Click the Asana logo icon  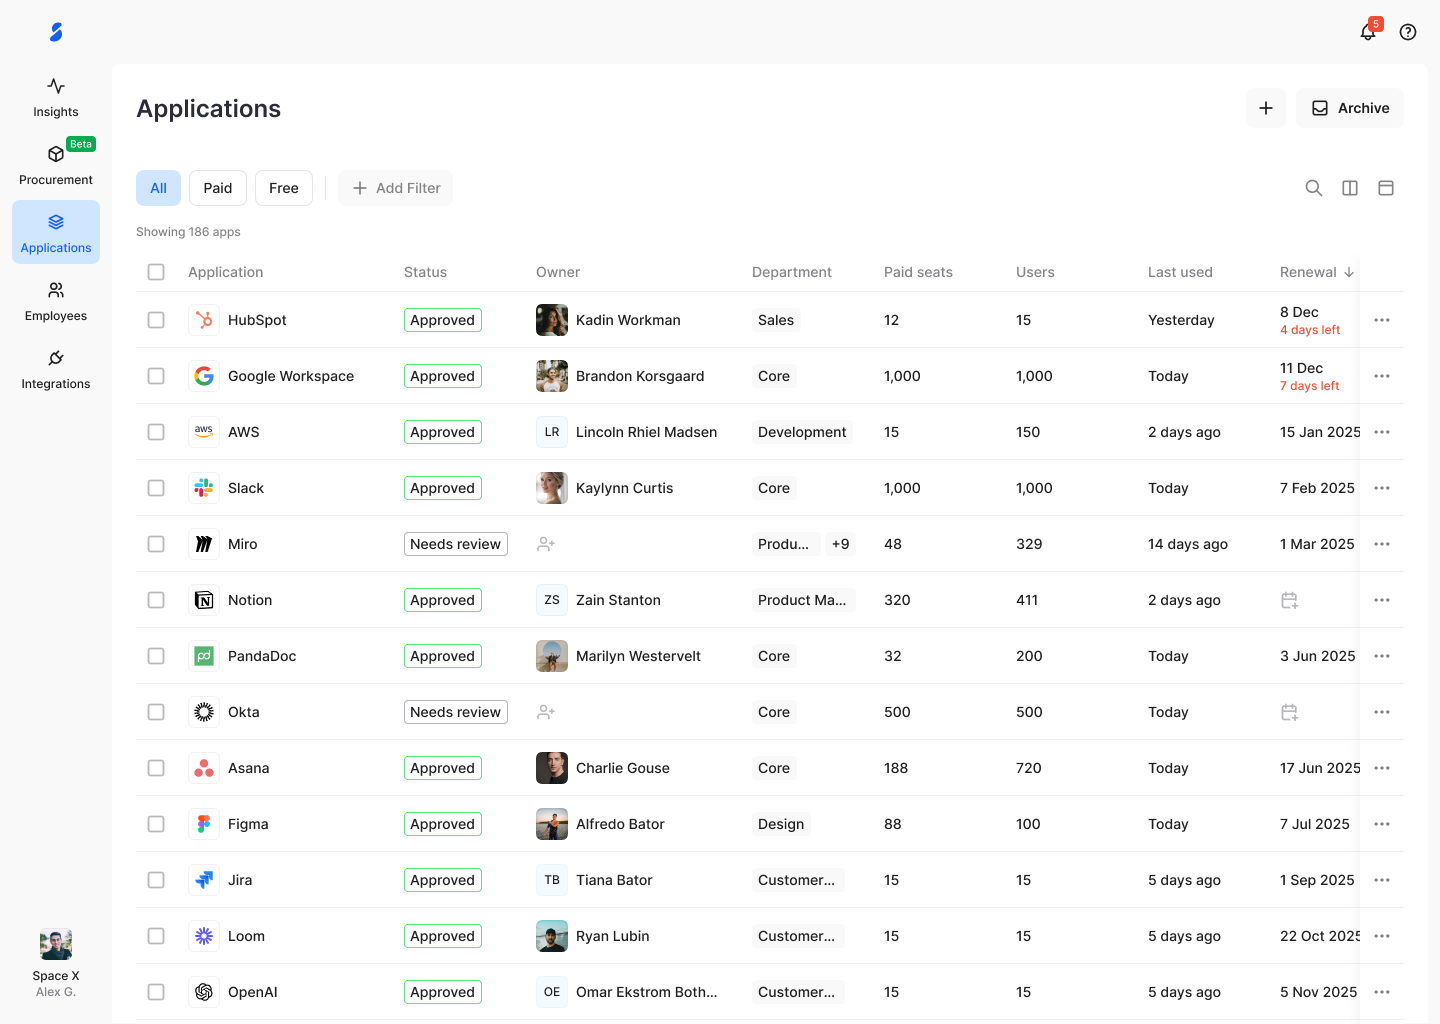click(x=204, y=768)
